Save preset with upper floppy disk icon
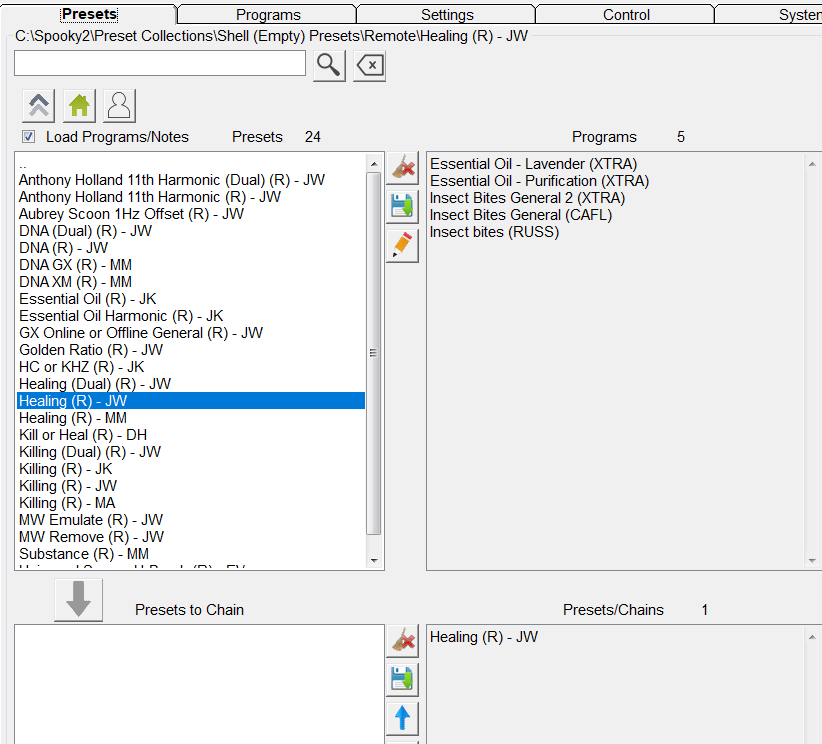Screen dimensions: 822x744 pyautogui.click(x=402, y=206)
